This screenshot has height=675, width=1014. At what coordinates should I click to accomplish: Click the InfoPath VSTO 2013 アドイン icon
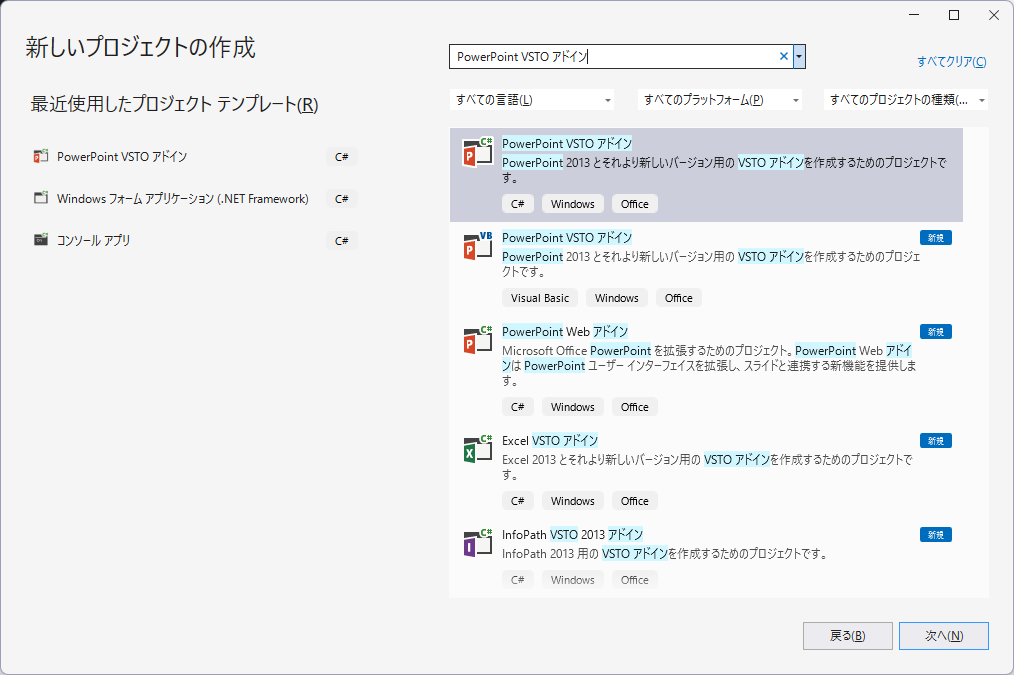[x=477, y=543]
